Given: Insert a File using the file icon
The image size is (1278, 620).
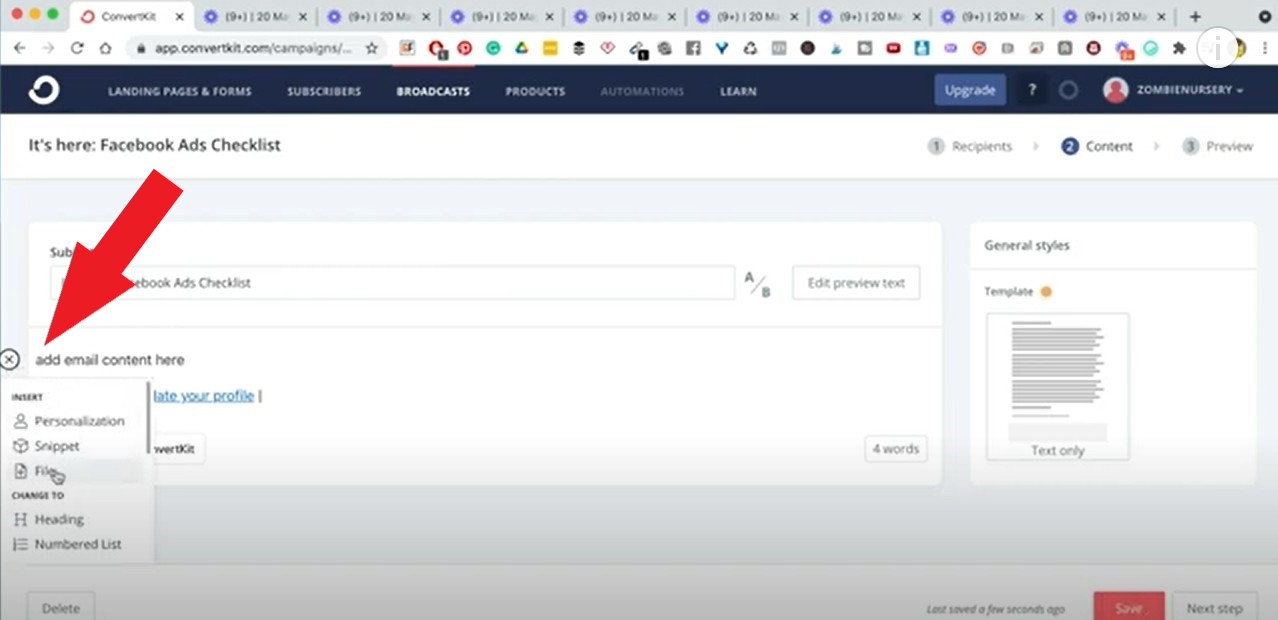Looking at the screenshot, I should coord(45,470).
